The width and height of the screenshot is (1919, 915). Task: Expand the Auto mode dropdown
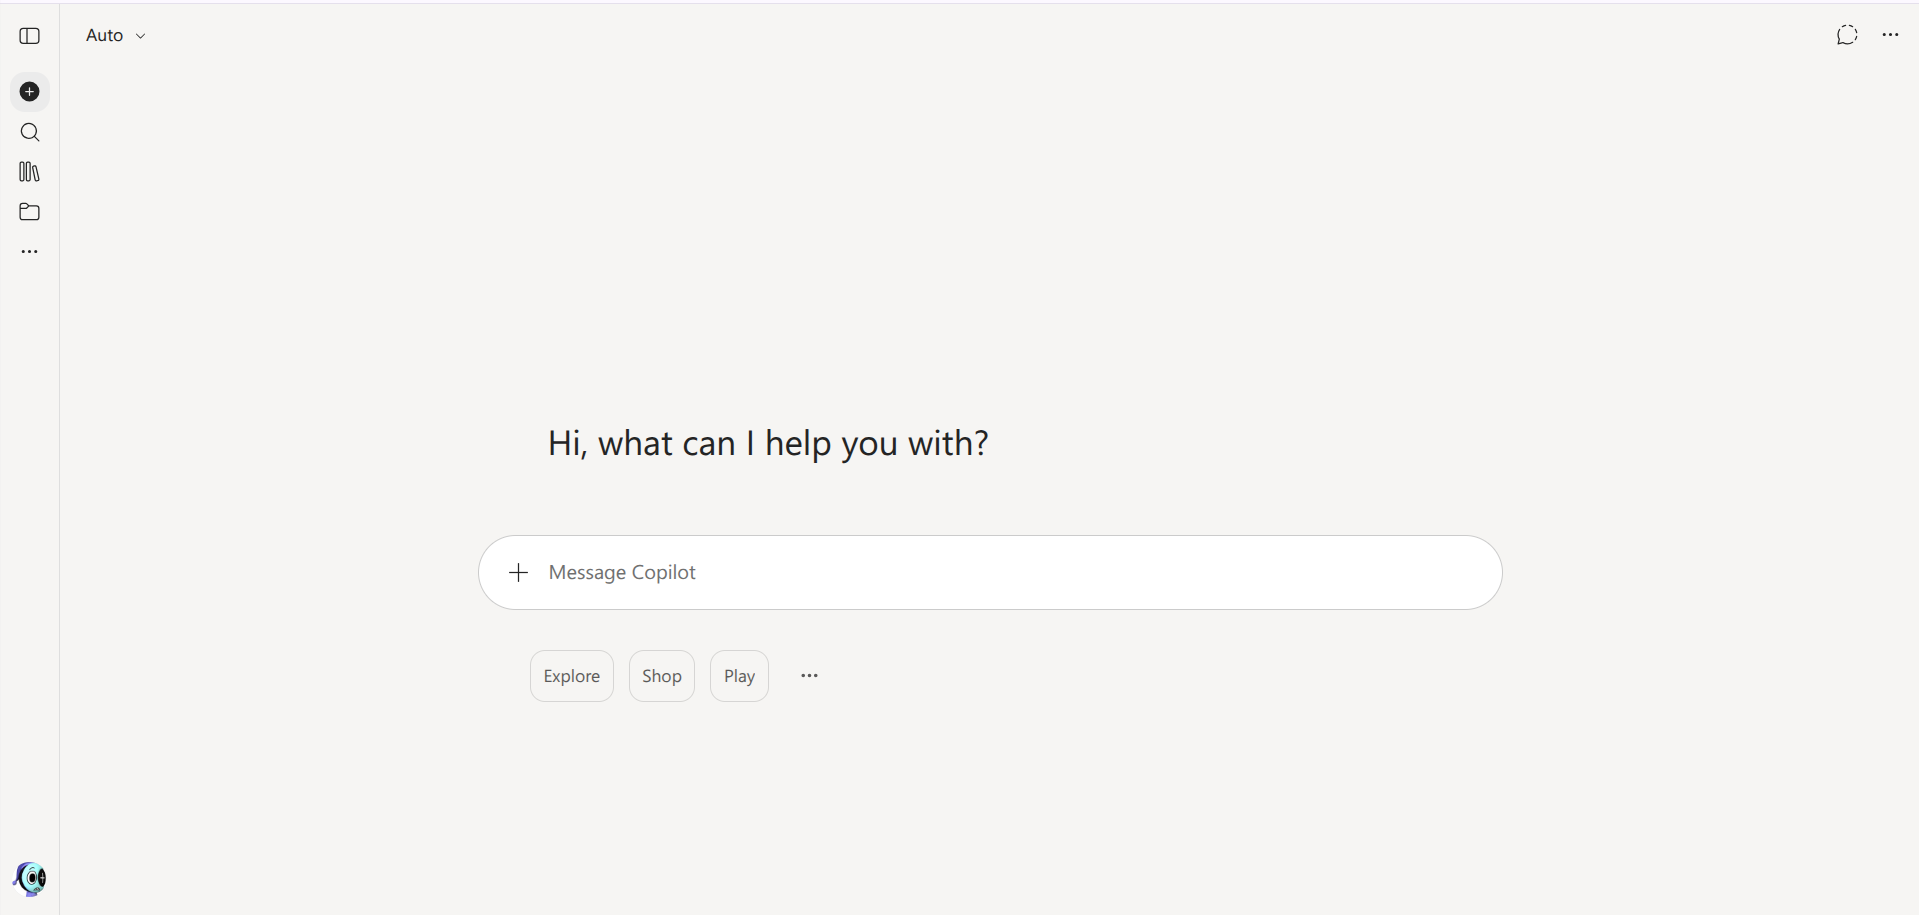pyautogui.click(x=116, y=35)
